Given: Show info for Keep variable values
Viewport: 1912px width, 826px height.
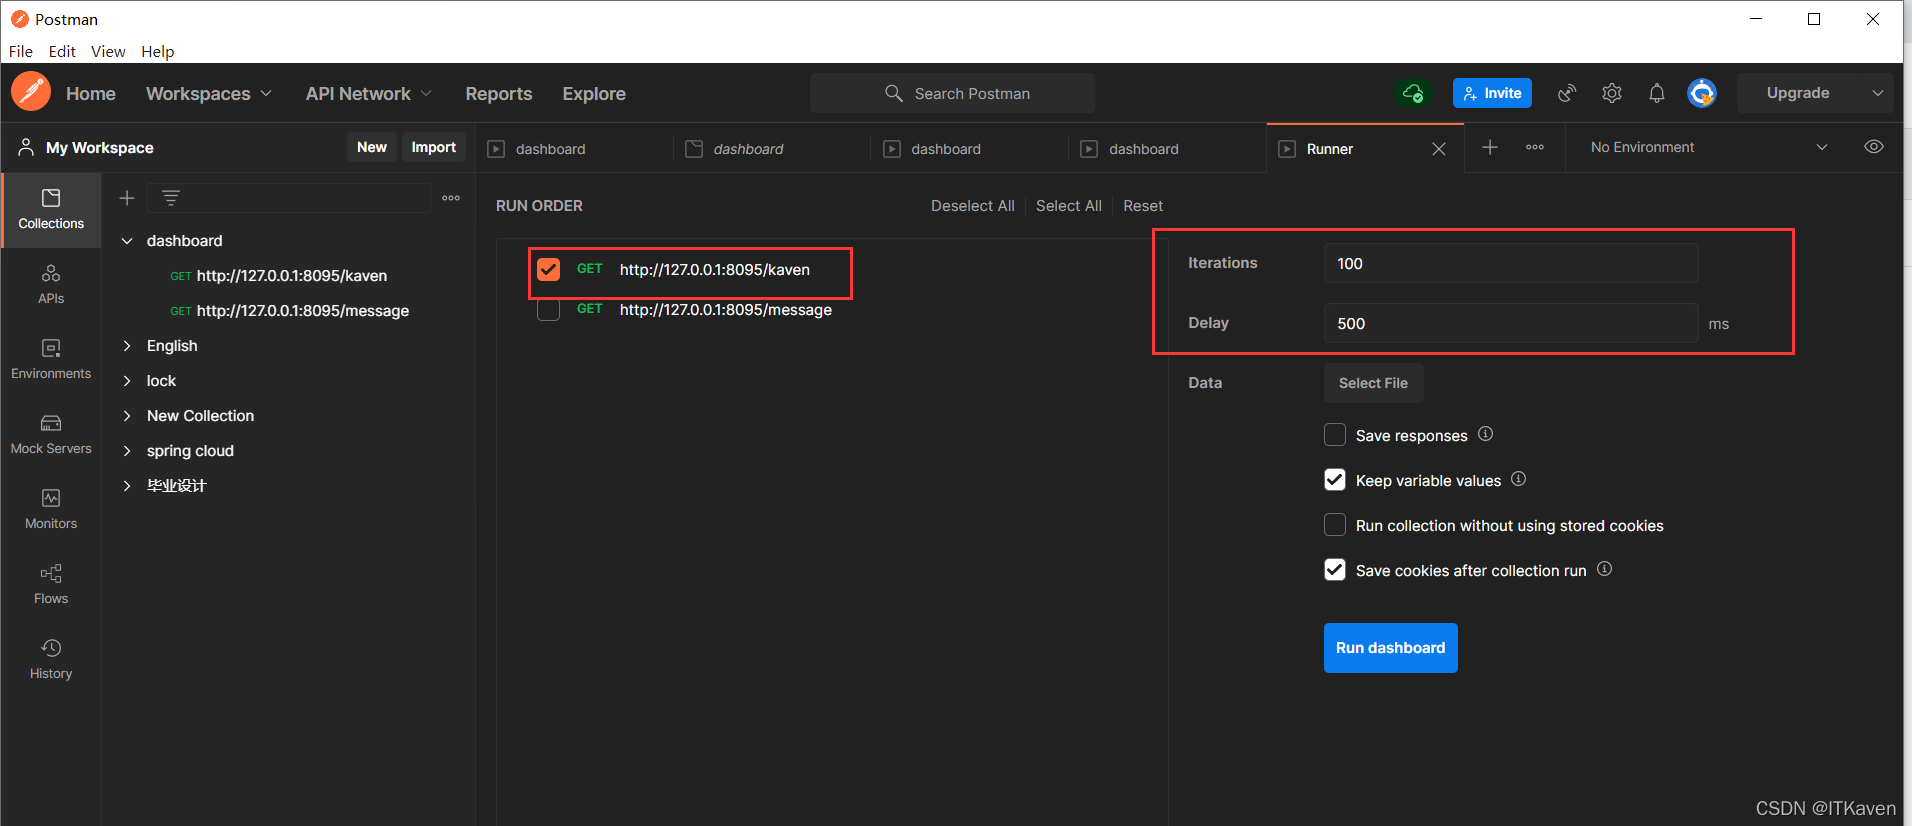Looking at the screenshot, I should pyautogui.click(x=1519, y=479).
